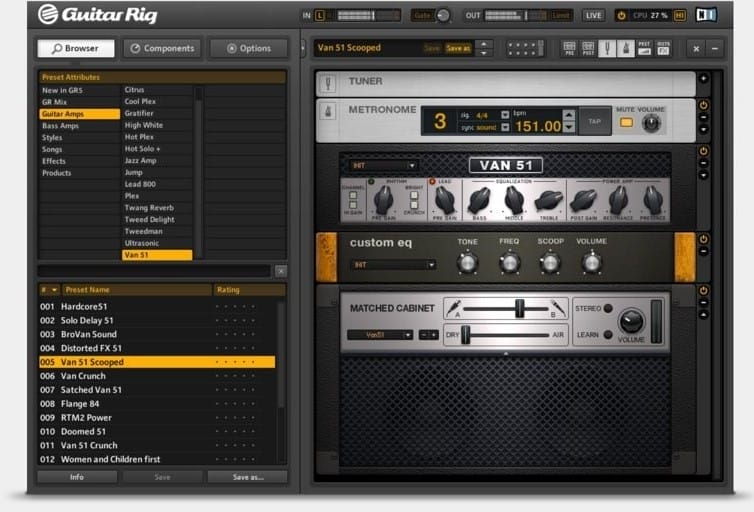754x512 pixels.
Task: Enable LIVE view mode
Action: (593, 15)
